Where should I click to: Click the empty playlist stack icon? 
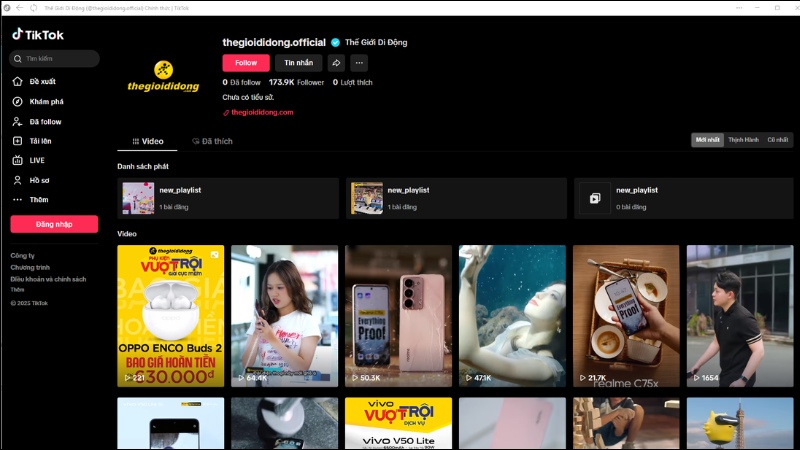(x=595, y=198)
